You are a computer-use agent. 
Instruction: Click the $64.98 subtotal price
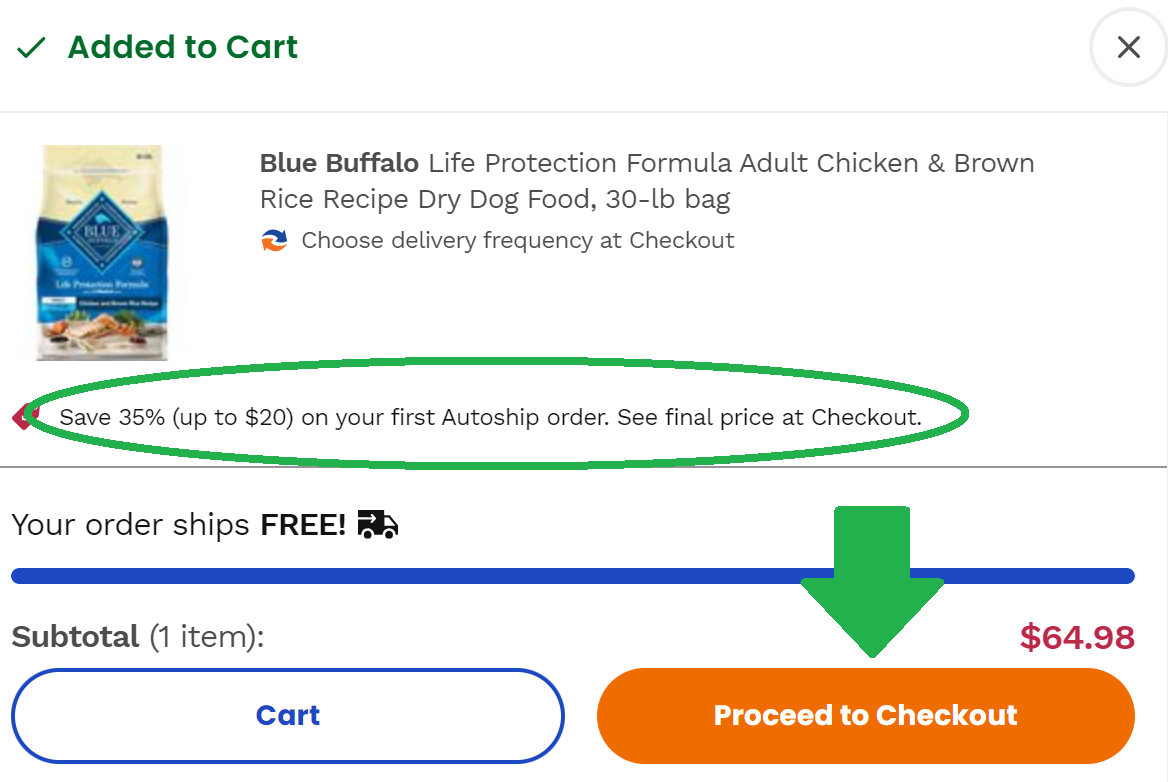1077,637
